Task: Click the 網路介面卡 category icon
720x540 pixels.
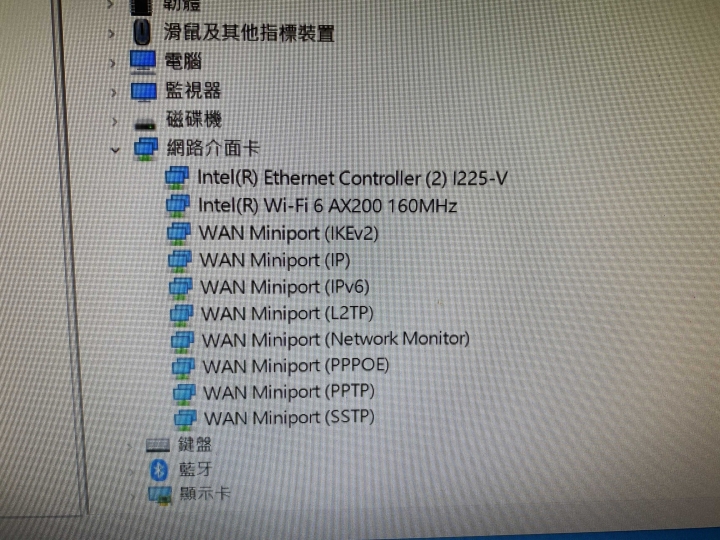Action: point(146,149)
